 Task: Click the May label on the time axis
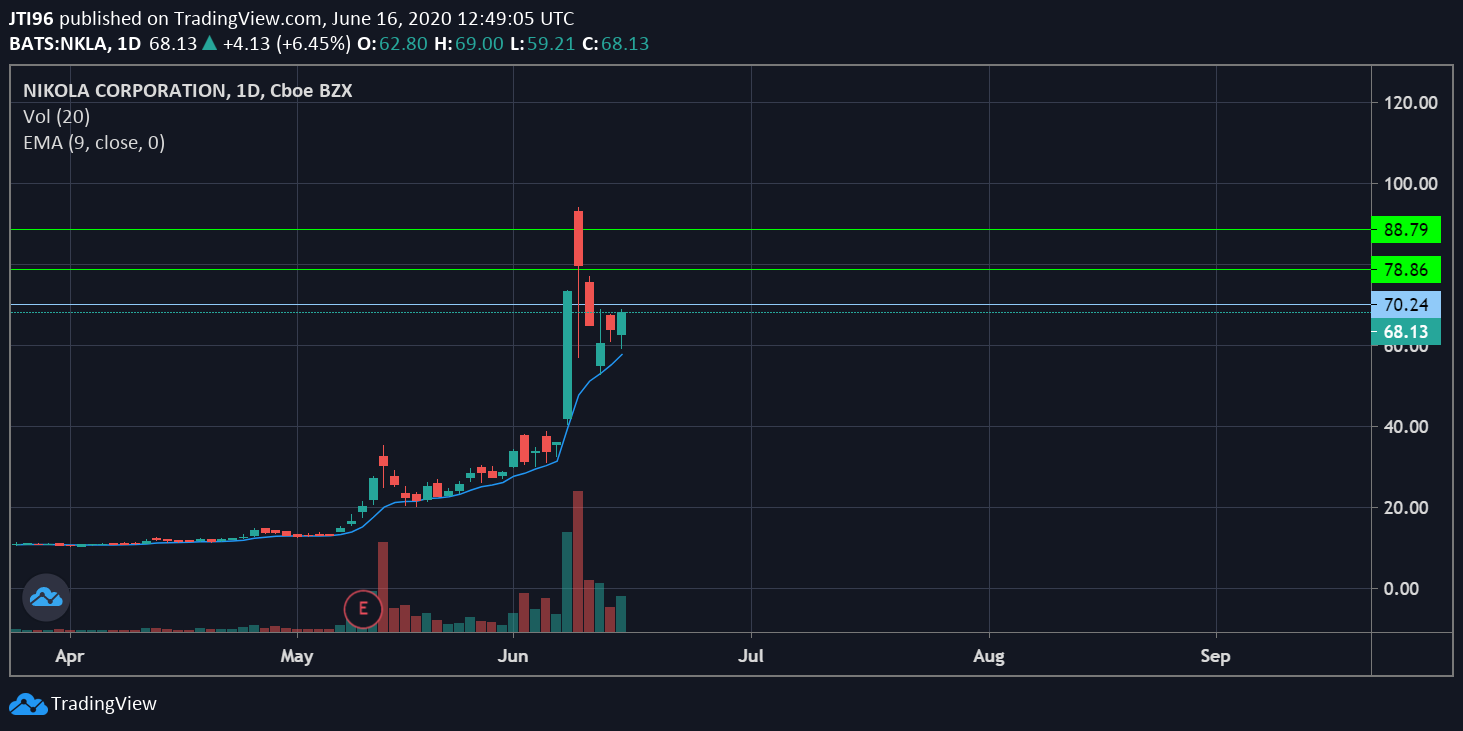[x=297, y=657]
